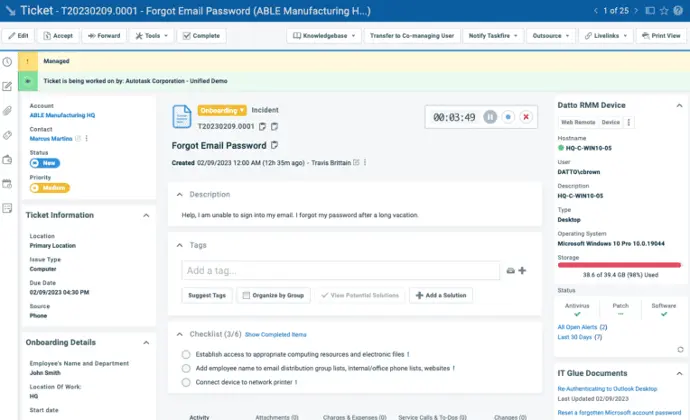690x420 pixels.
Task: Open the Attachments (0) tab
Action: coord(277,417)
